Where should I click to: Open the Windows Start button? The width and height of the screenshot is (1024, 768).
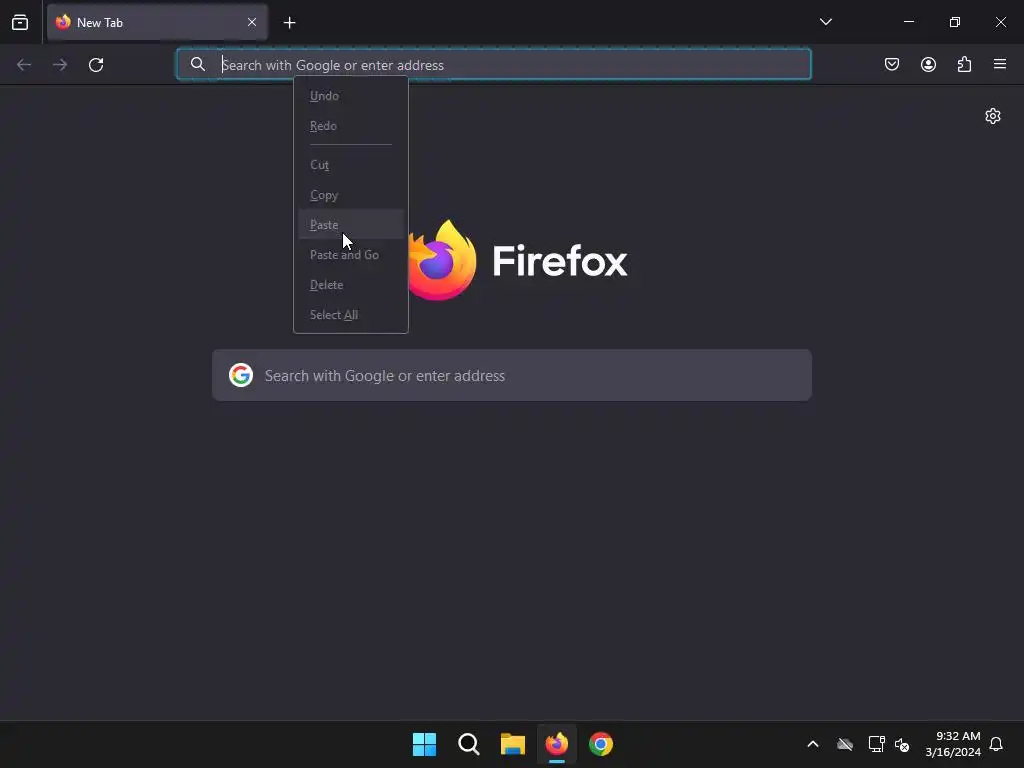[x=424, y=744]
